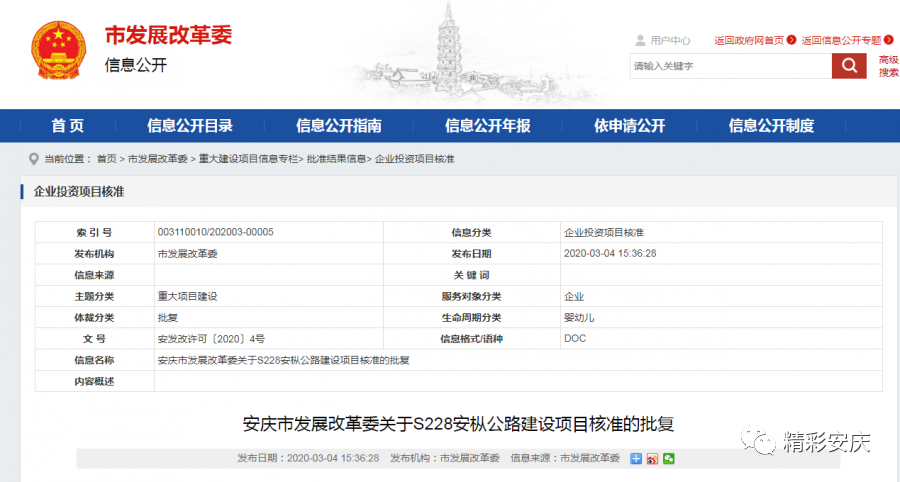Share the article via green WeChat icon

(669, 458)
